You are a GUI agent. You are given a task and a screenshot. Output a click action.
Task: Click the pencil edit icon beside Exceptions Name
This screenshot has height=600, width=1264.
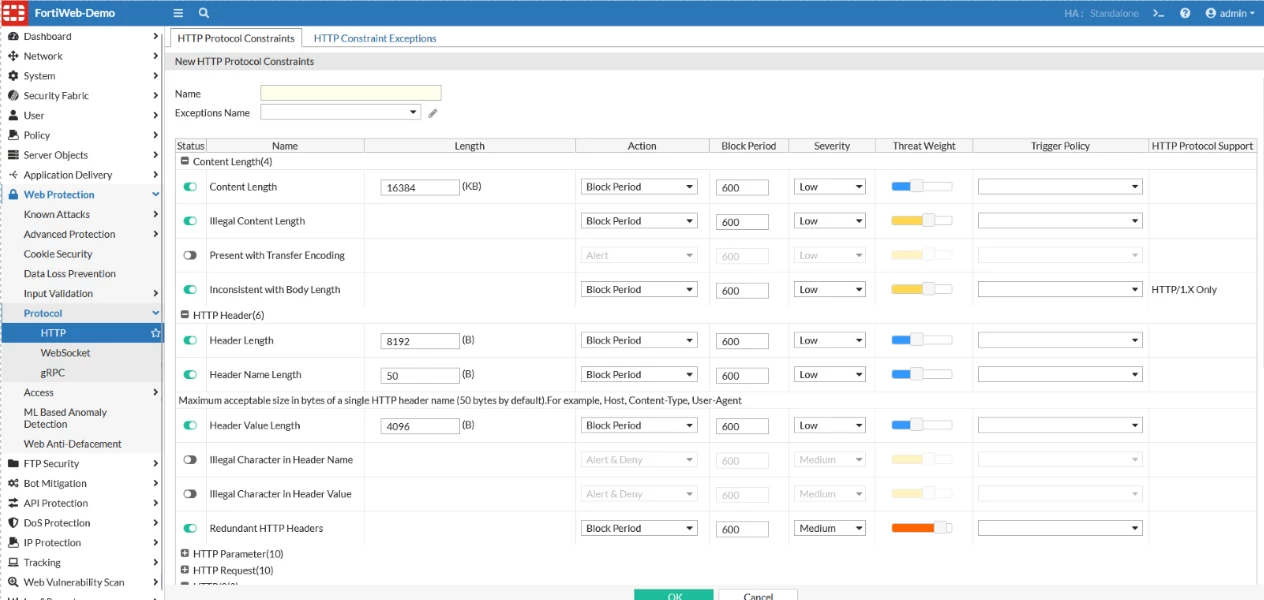coord(433,113)
